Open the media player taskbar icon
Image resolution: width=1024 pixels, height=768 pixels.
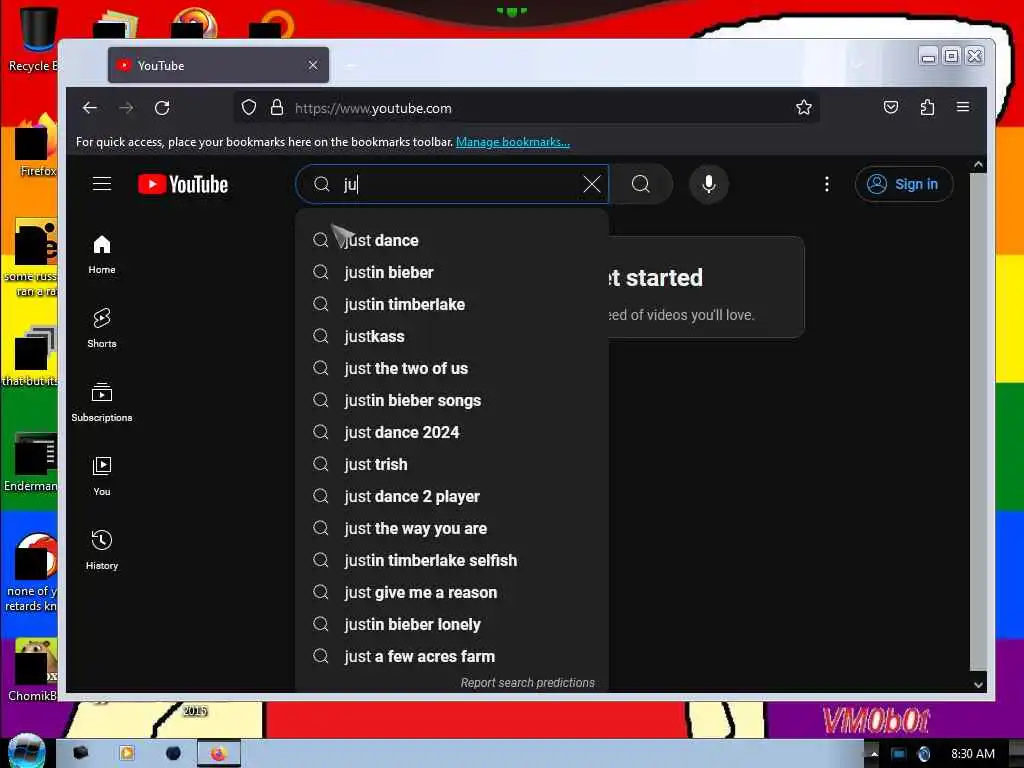click(x=127, y=754)
